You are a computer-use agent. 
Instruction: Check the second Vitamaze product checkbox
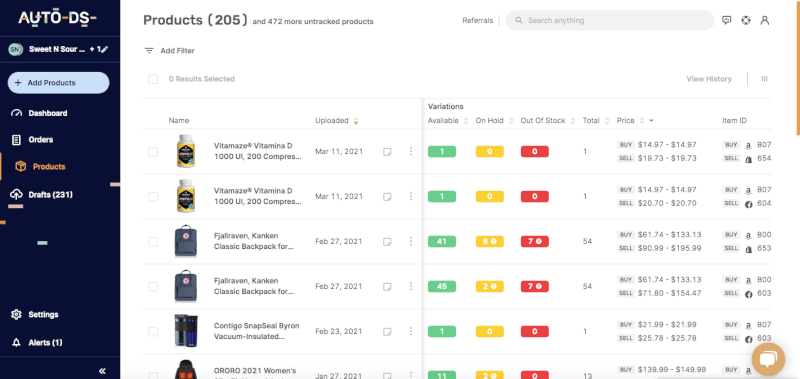(153, 196)
